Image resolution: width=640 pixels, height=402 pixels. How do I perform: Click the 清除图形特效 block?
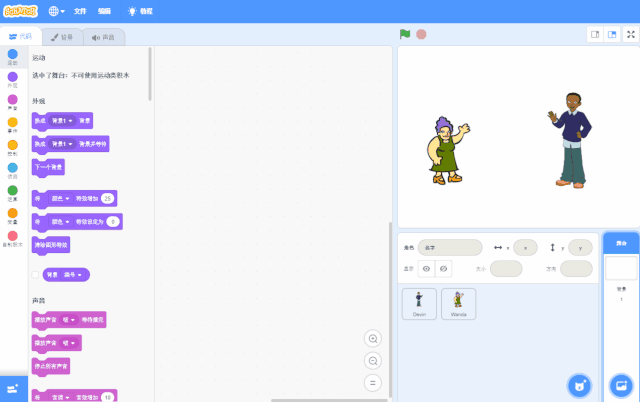click(51, 245)
